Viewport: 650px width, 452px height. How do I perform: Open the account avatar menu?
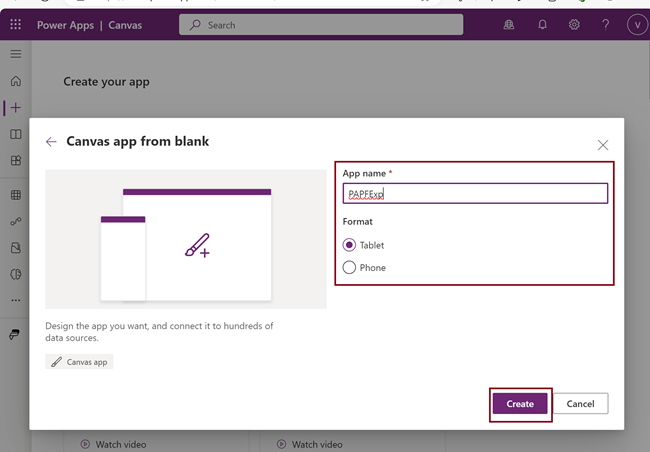637,25
